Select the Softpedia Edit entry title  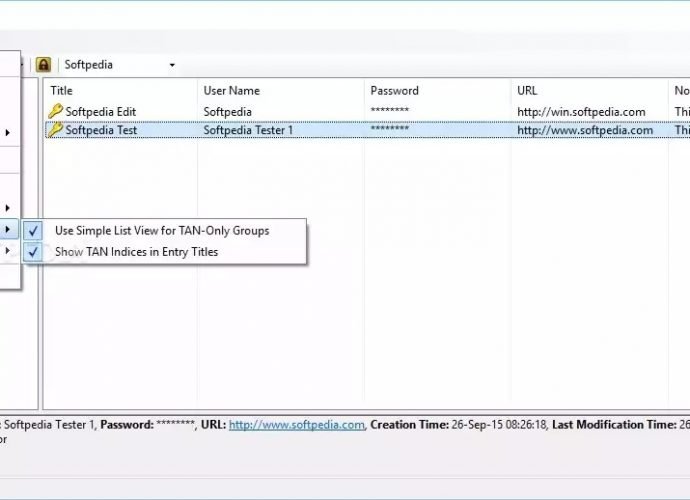click(x=101, y=112)
